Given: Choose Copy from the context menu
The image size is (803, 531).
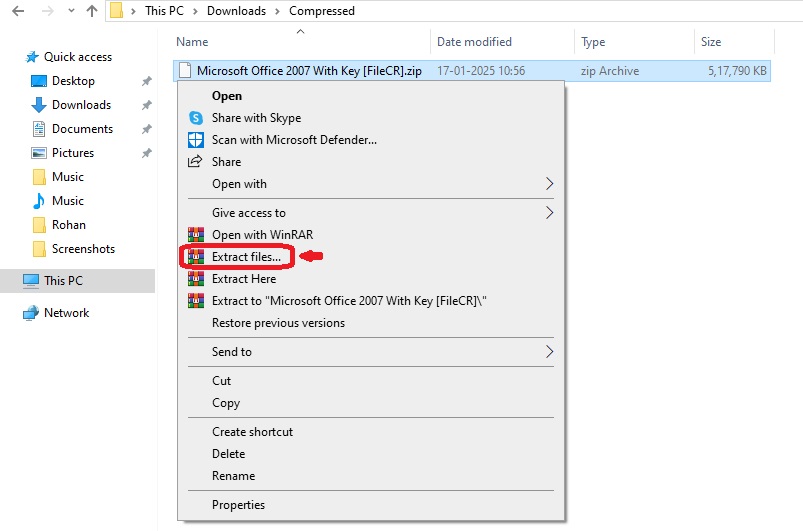Looking at the screenshot, I should point(226,403).
